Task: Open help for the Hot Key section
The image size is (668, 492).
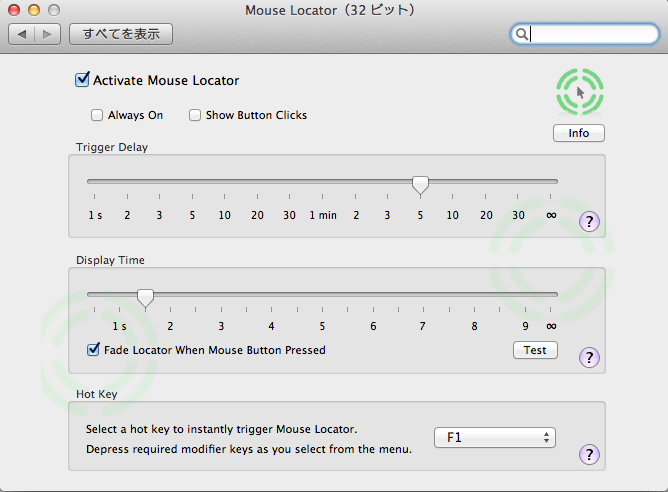Action: [x=589, y=455]
